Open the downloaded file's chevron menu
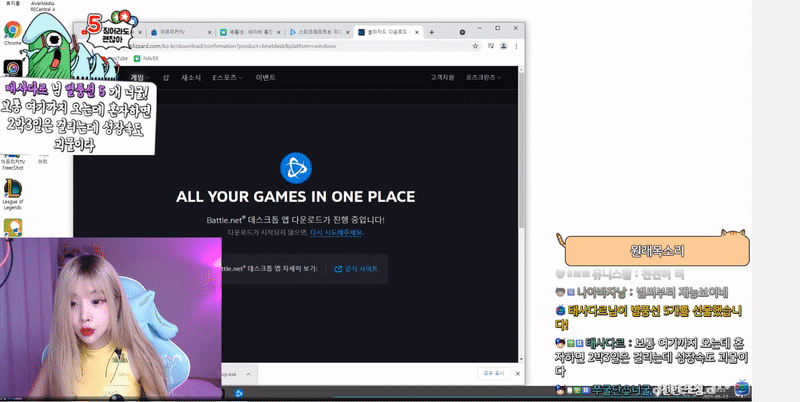The width and height of the screenshot is (800, 402). pyautogui.click(x=248, y=374)
